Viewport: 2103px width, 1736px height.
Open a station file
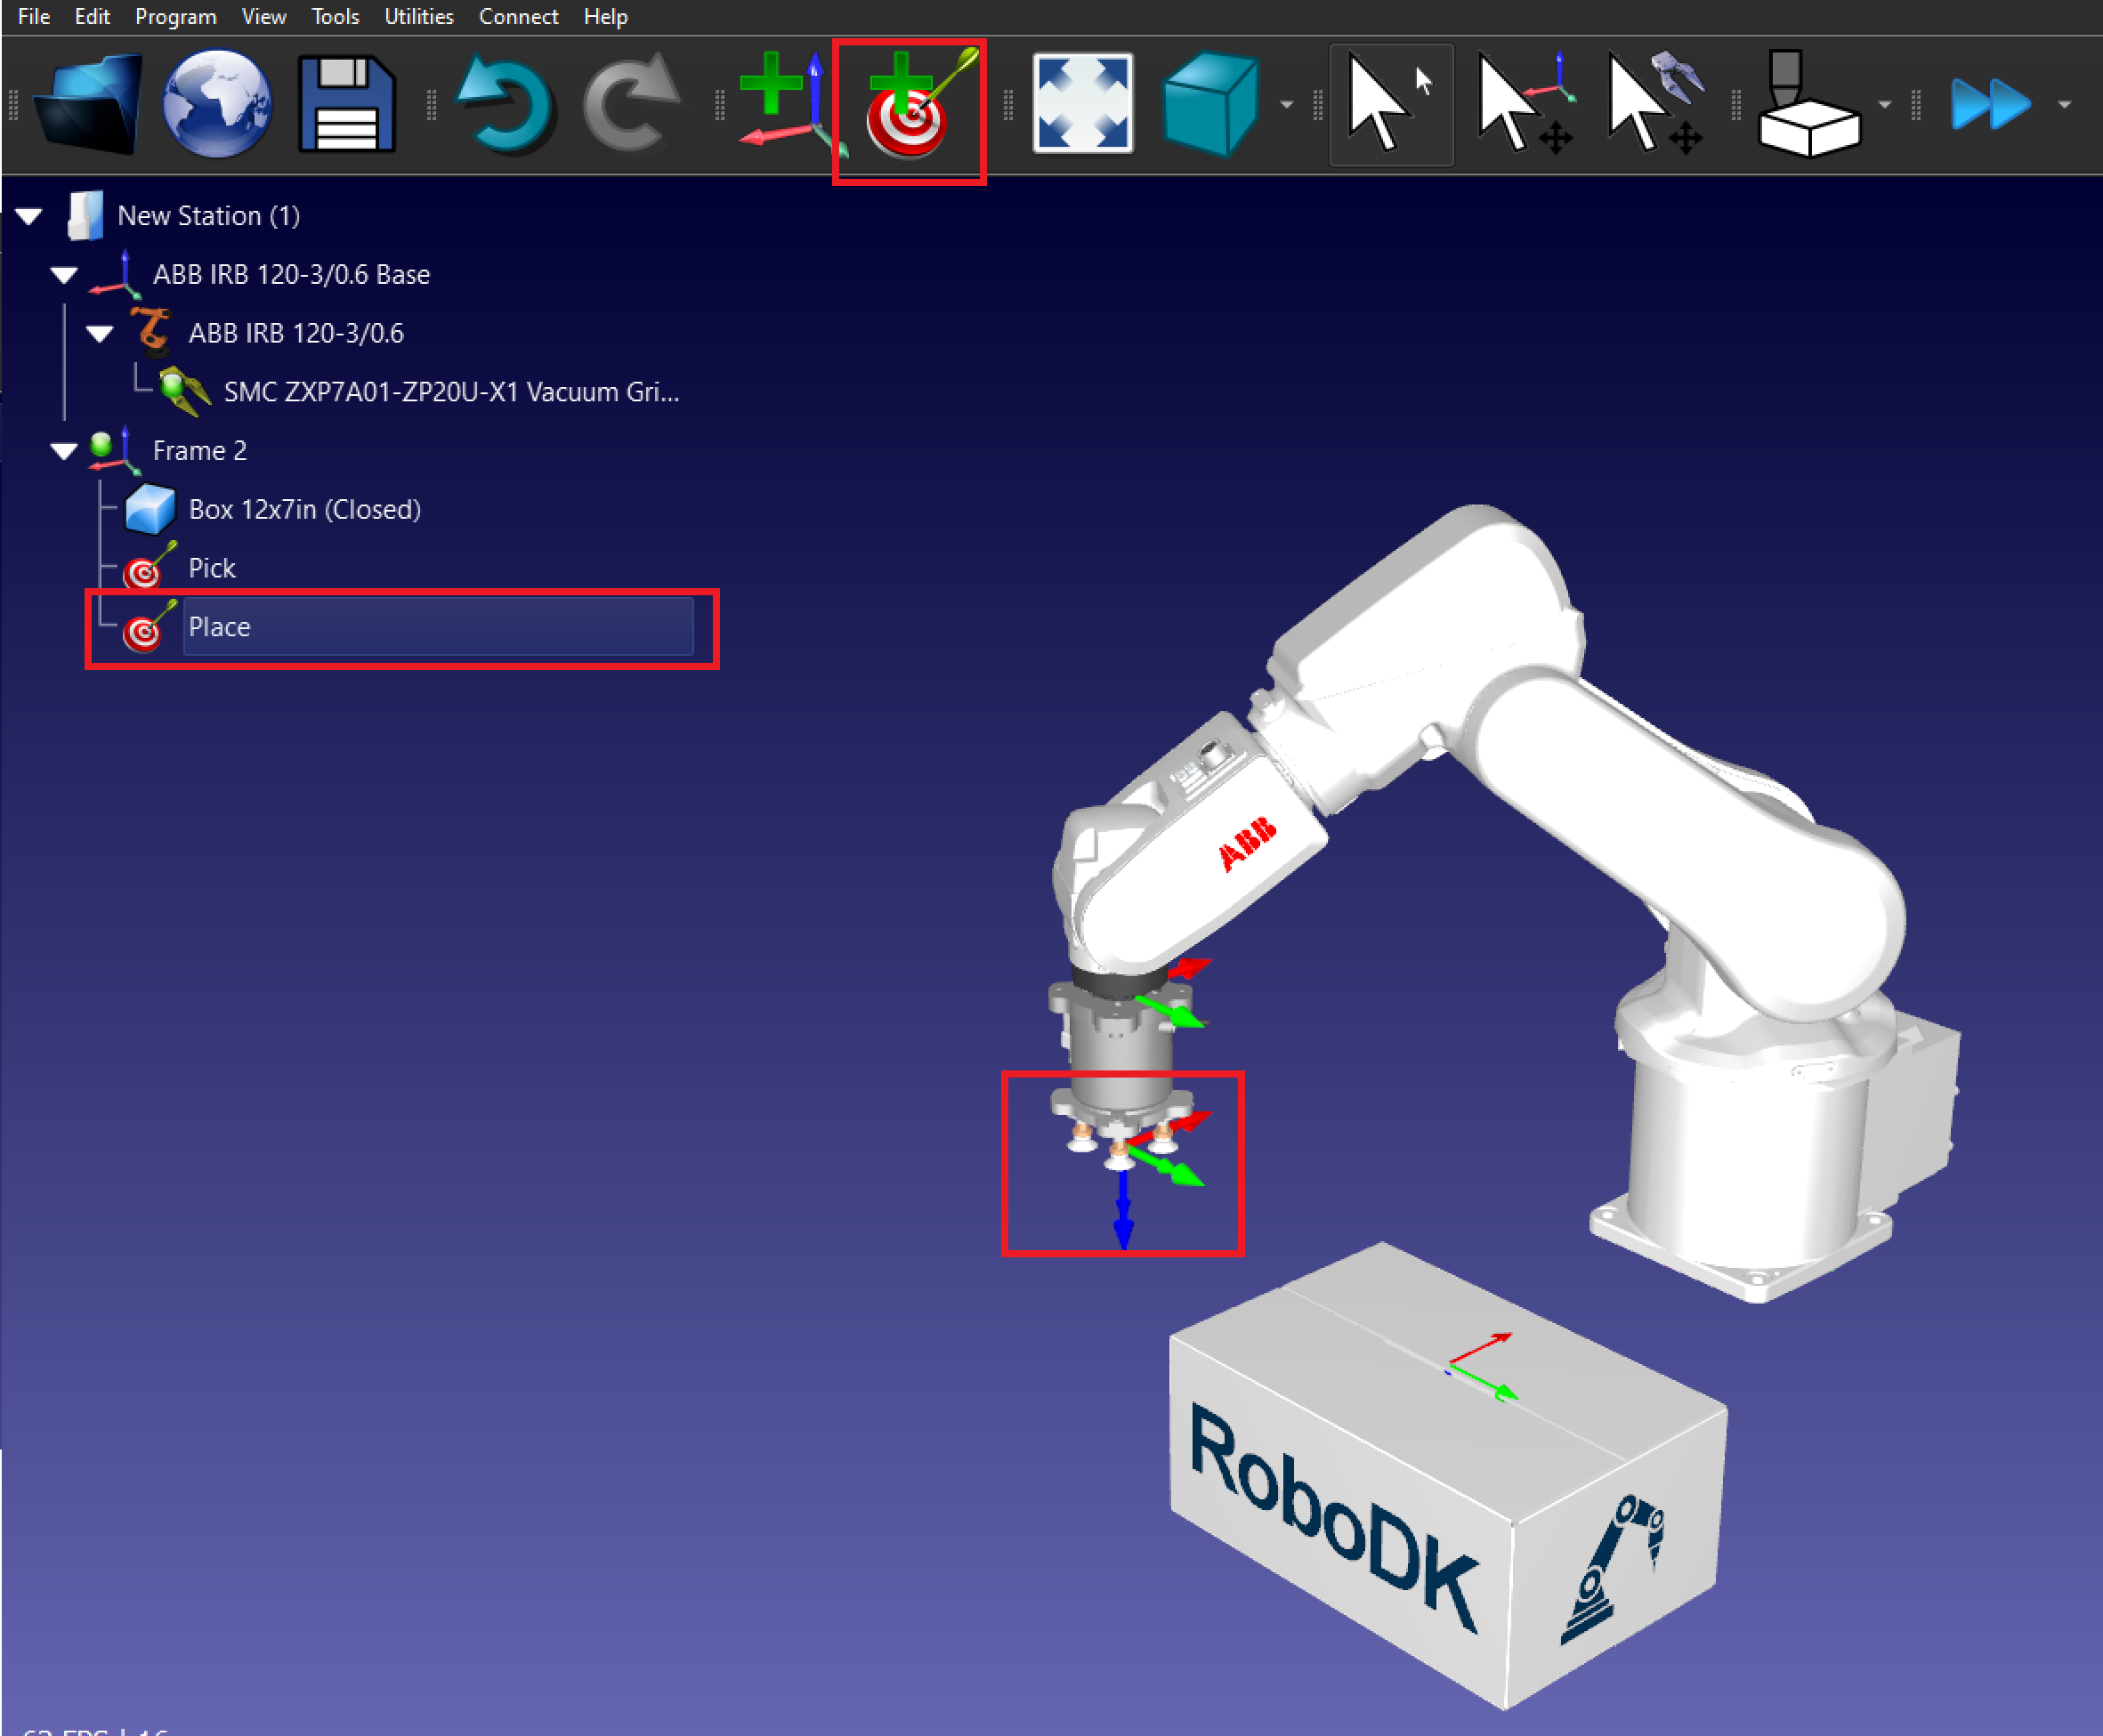tap(88, 103)
